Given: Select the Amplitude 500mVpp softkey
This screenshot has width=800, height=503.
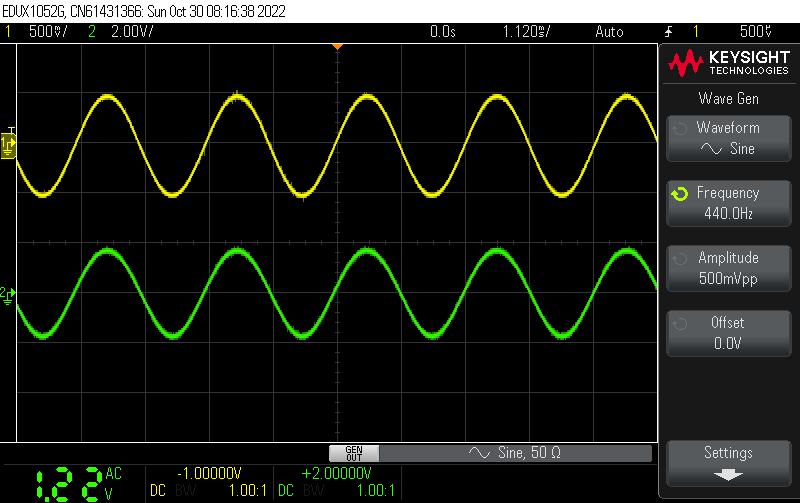Looking at the screenshot, I should click(727, 268).
